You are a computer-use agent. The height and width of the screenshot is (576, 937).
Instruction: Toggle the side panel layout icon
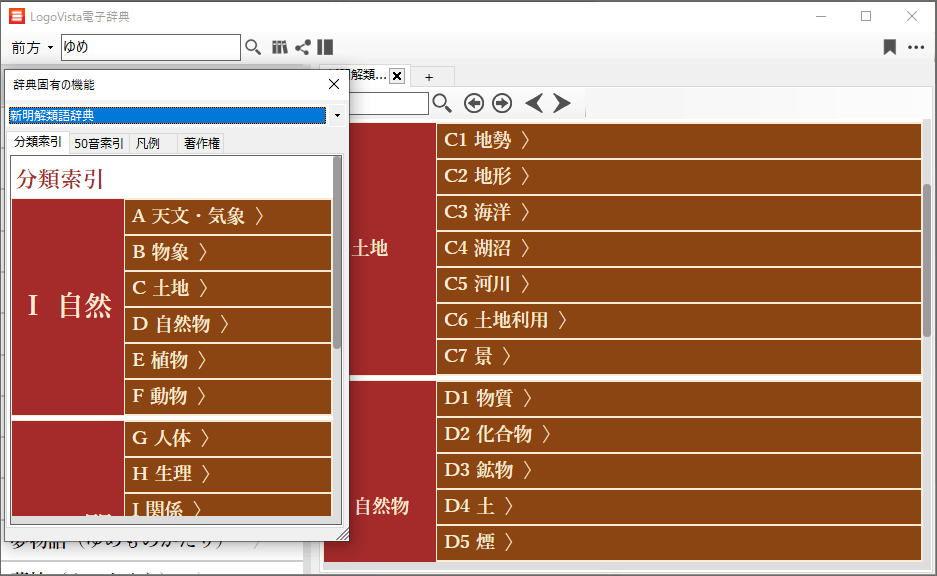(325, 47)
